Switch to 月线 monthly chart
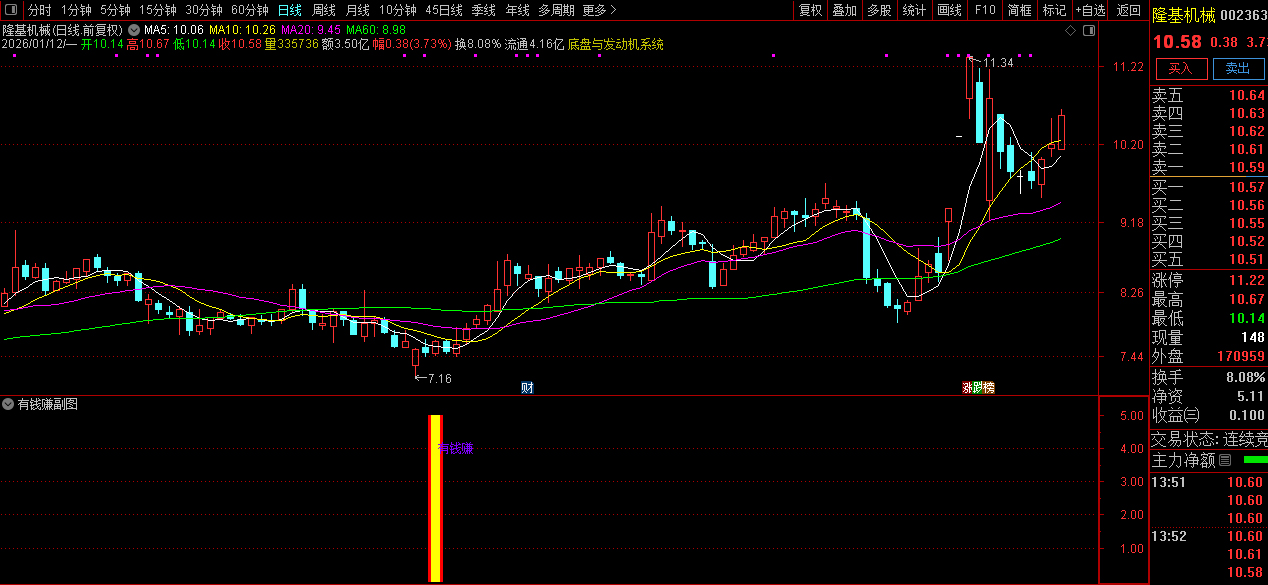This screenshot has width=1268, height=585. (357, 10)
